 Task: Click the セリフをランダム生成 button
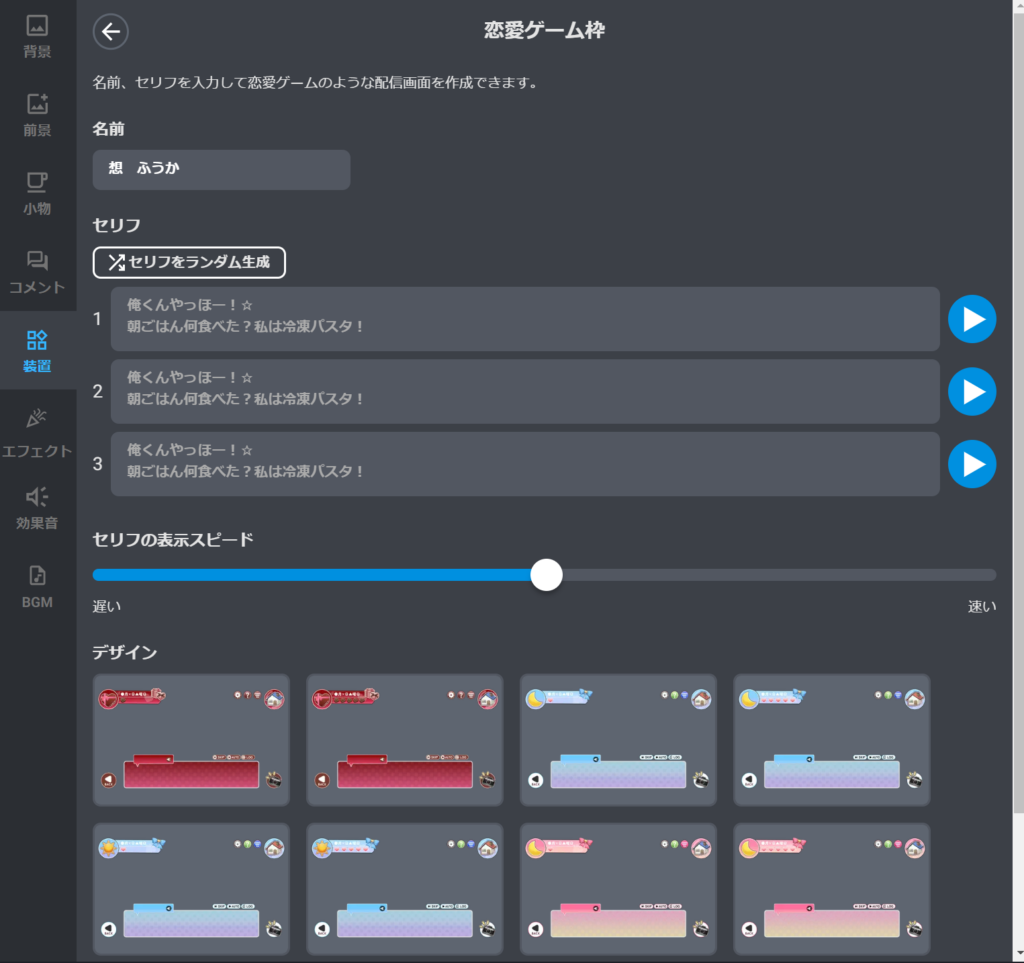(189, 262)
